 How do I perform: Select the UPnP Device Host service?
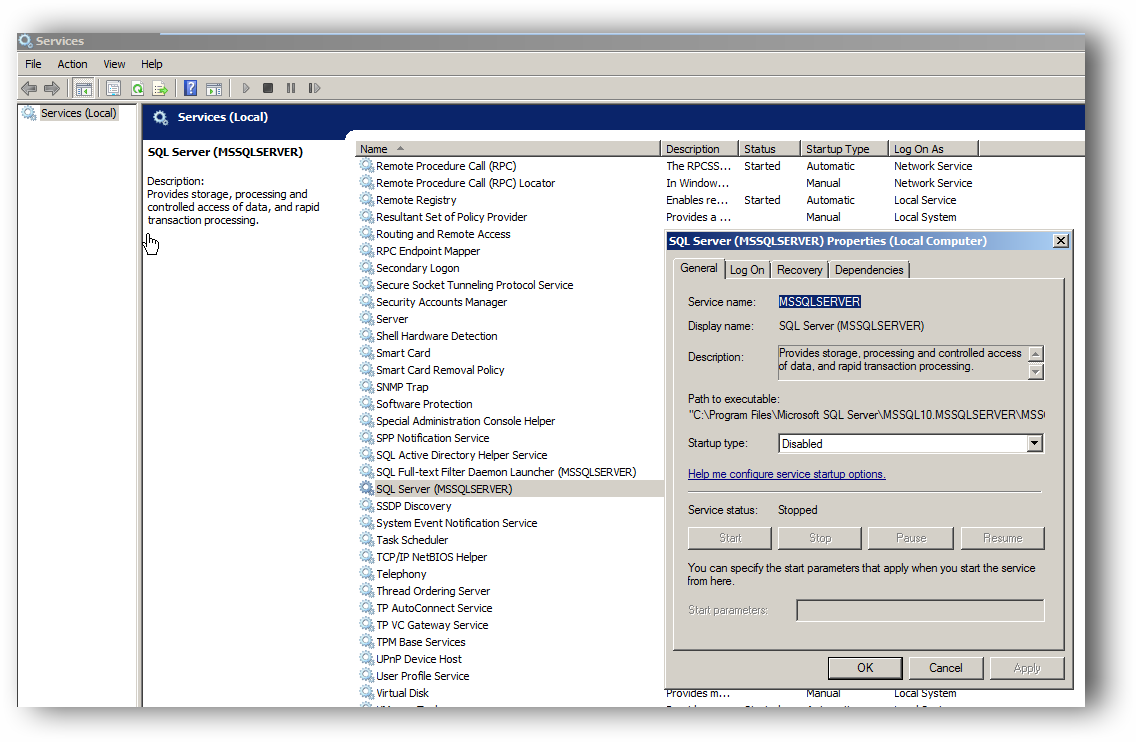coord(419,658)
